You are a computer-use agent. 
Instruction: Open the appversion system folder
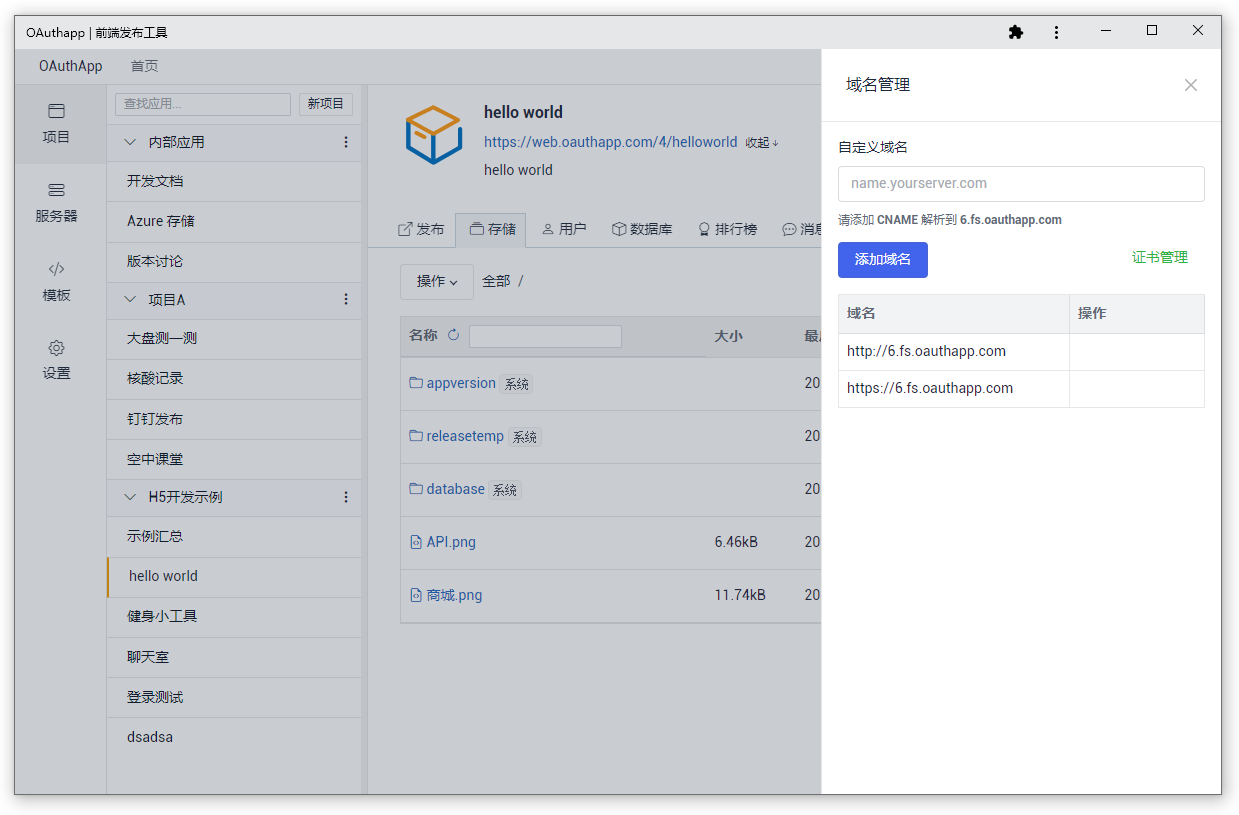(461, 383)
